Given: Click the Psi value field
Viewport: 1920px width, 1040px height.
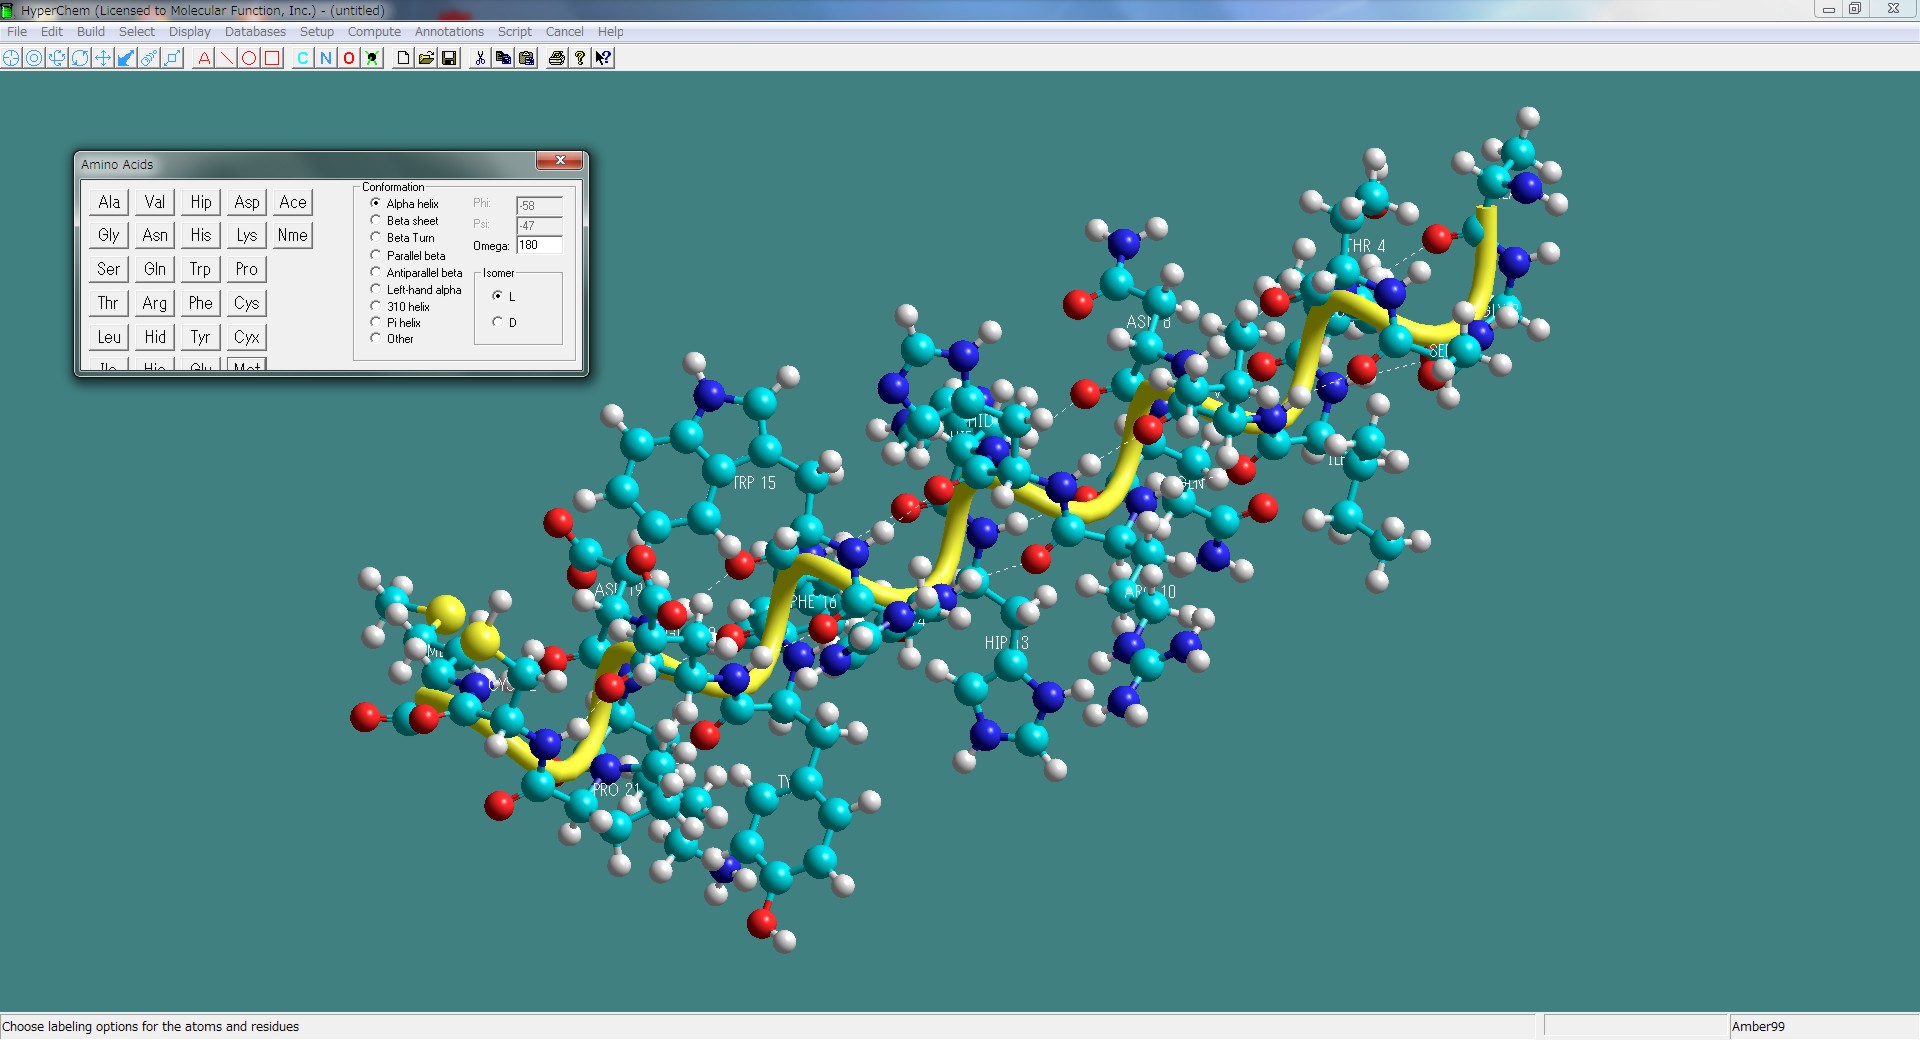Looking at the screenshot, I should pos(539,225).
